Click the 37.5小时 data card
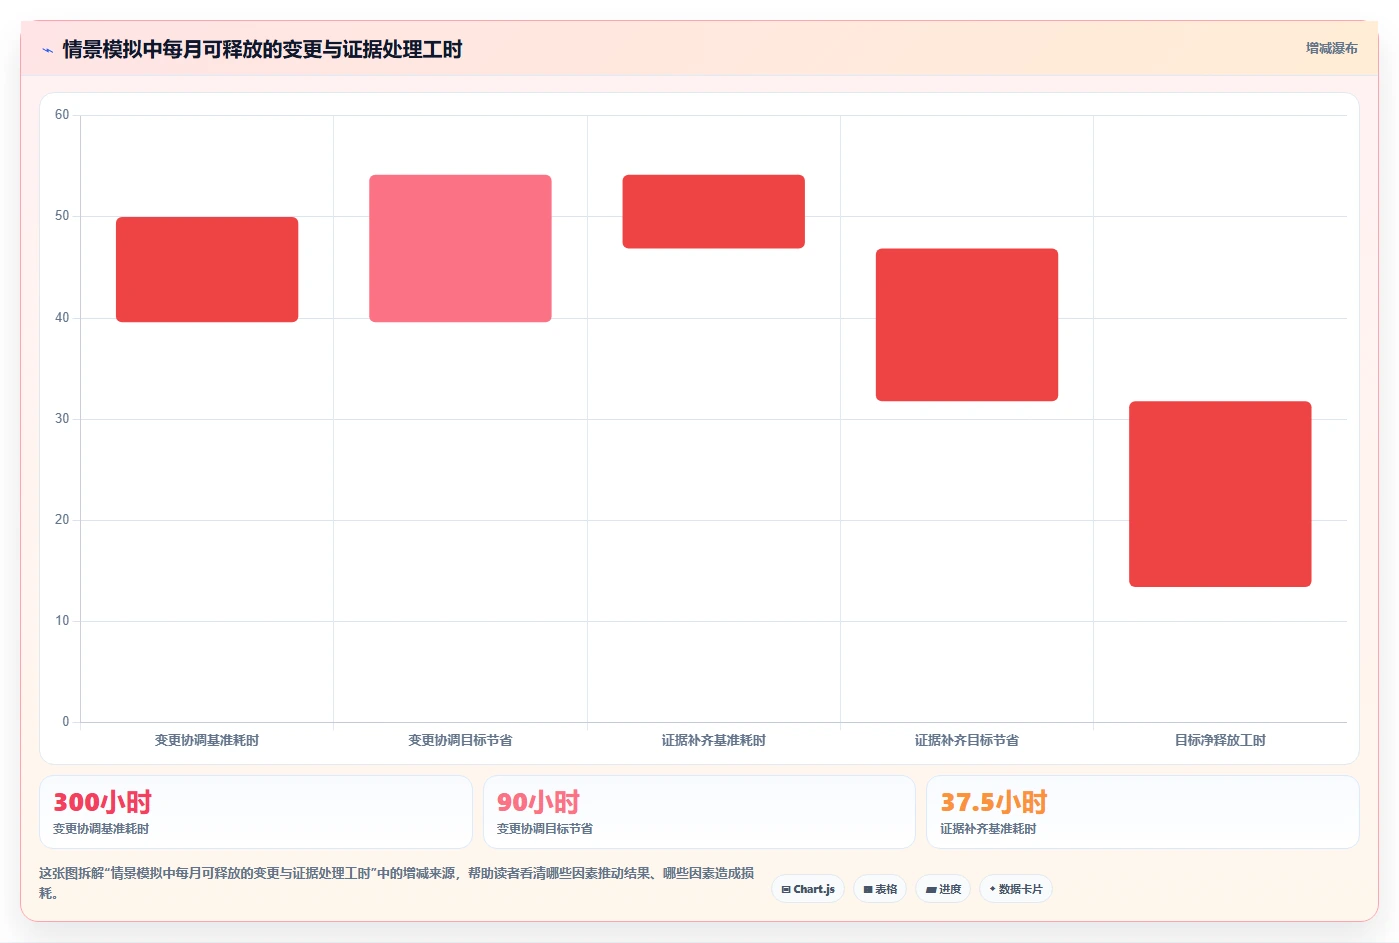The width and height of the screenshot is (1399, 943). (1143, 812)
